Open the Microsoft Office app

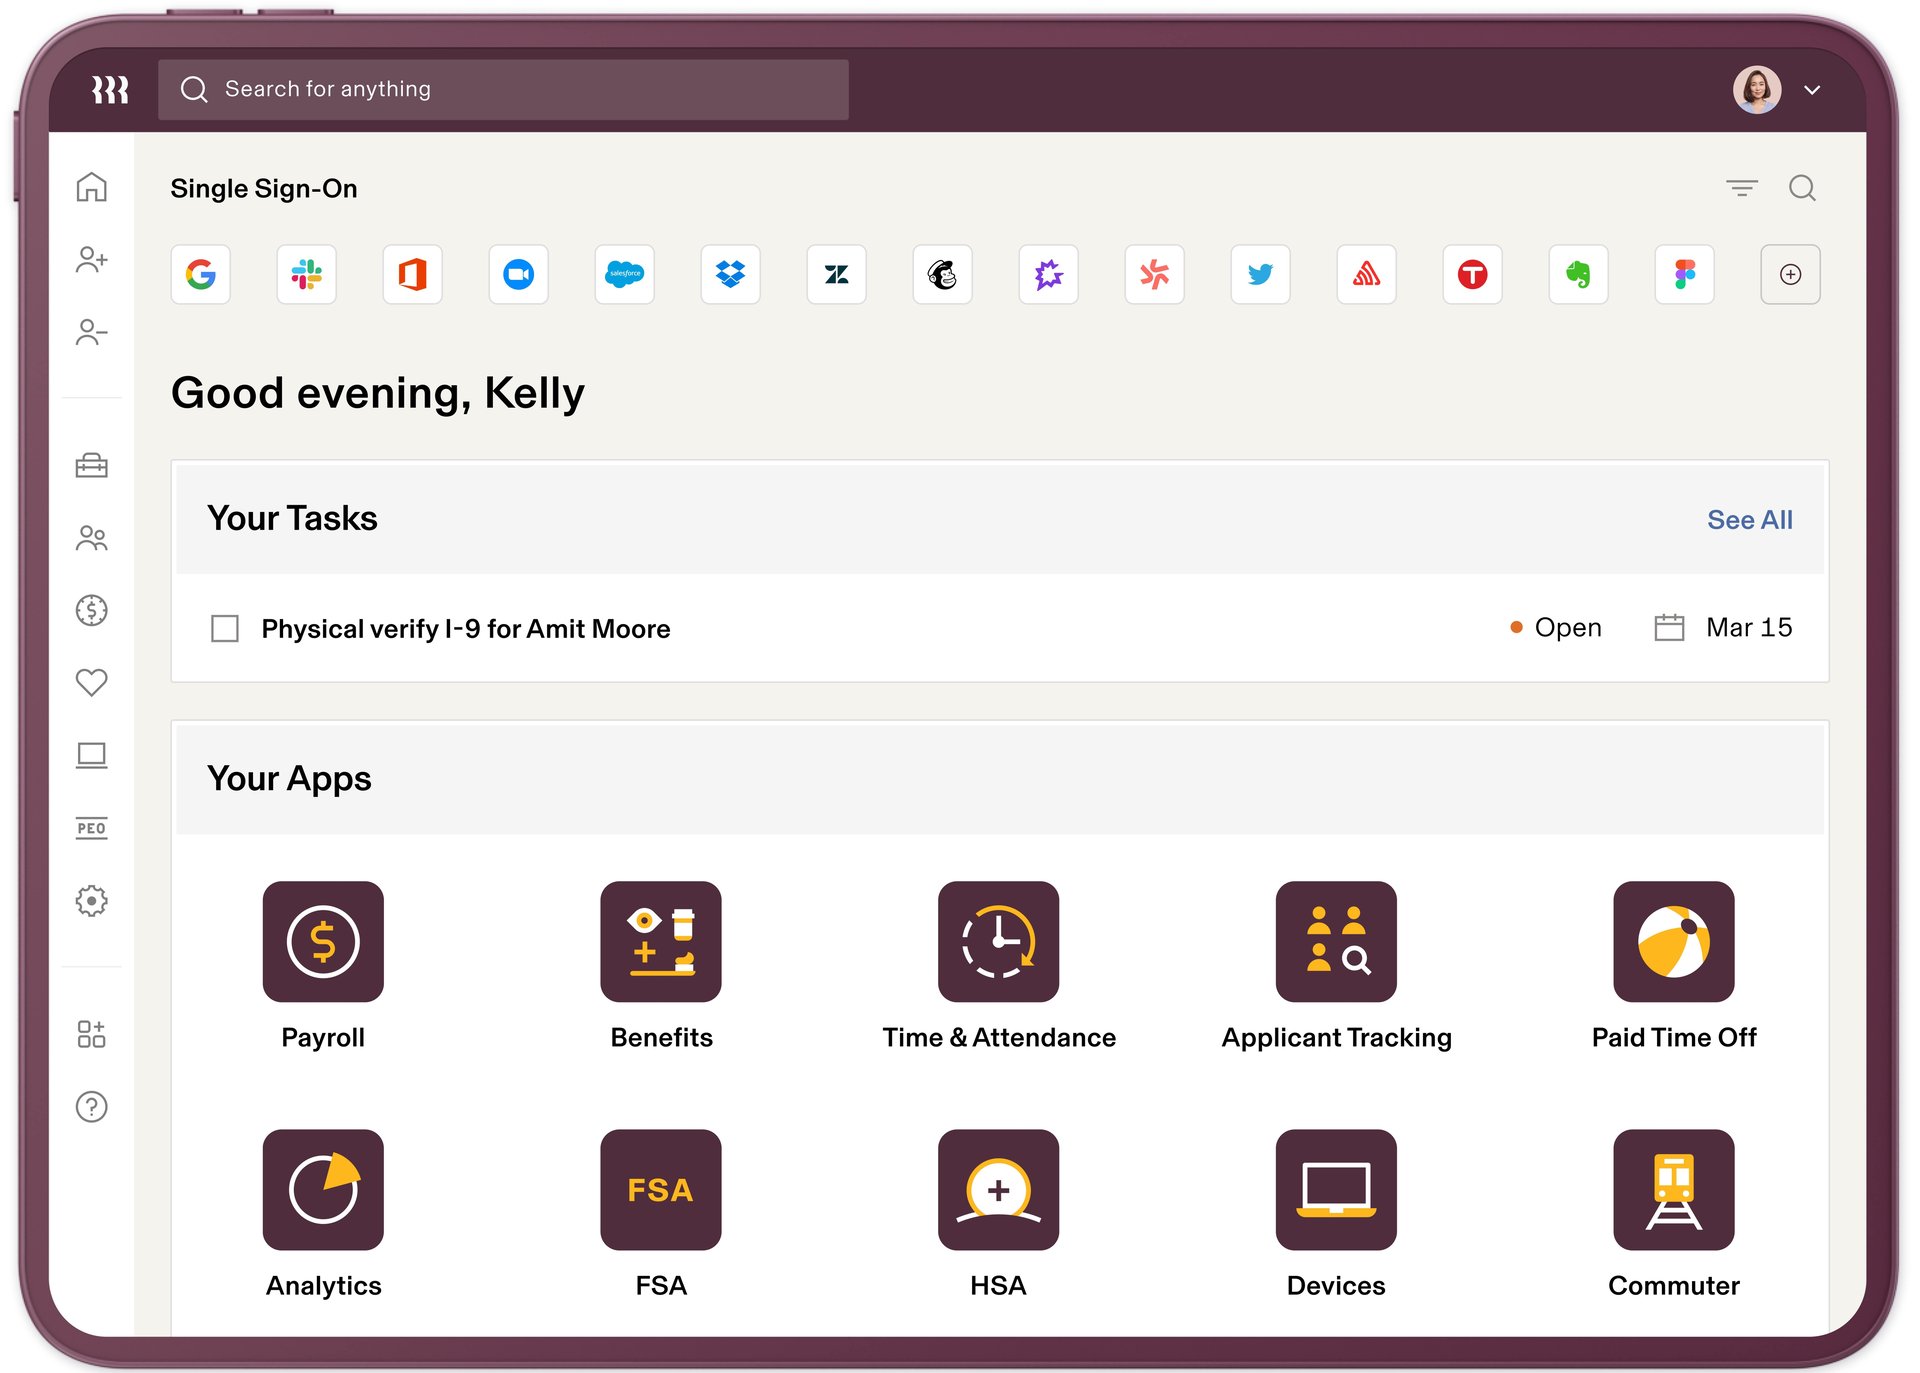[412, 274]
